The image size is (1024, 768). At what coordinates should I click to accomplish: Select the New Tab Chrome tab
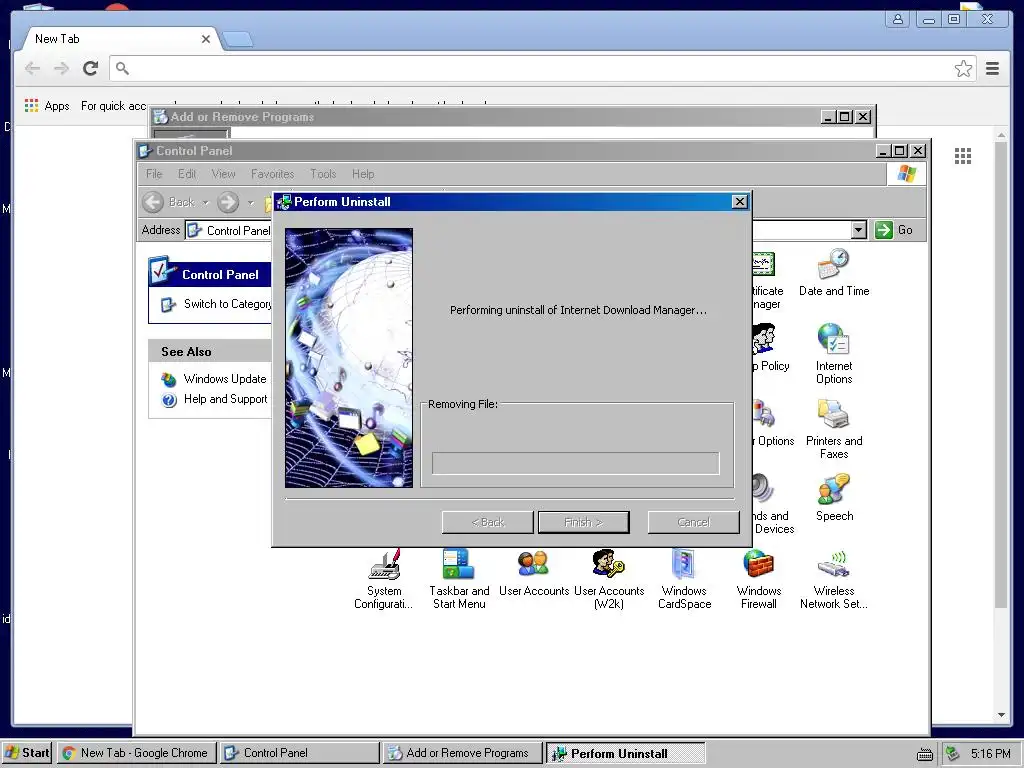pyautogui.click(x=121, y=39)
